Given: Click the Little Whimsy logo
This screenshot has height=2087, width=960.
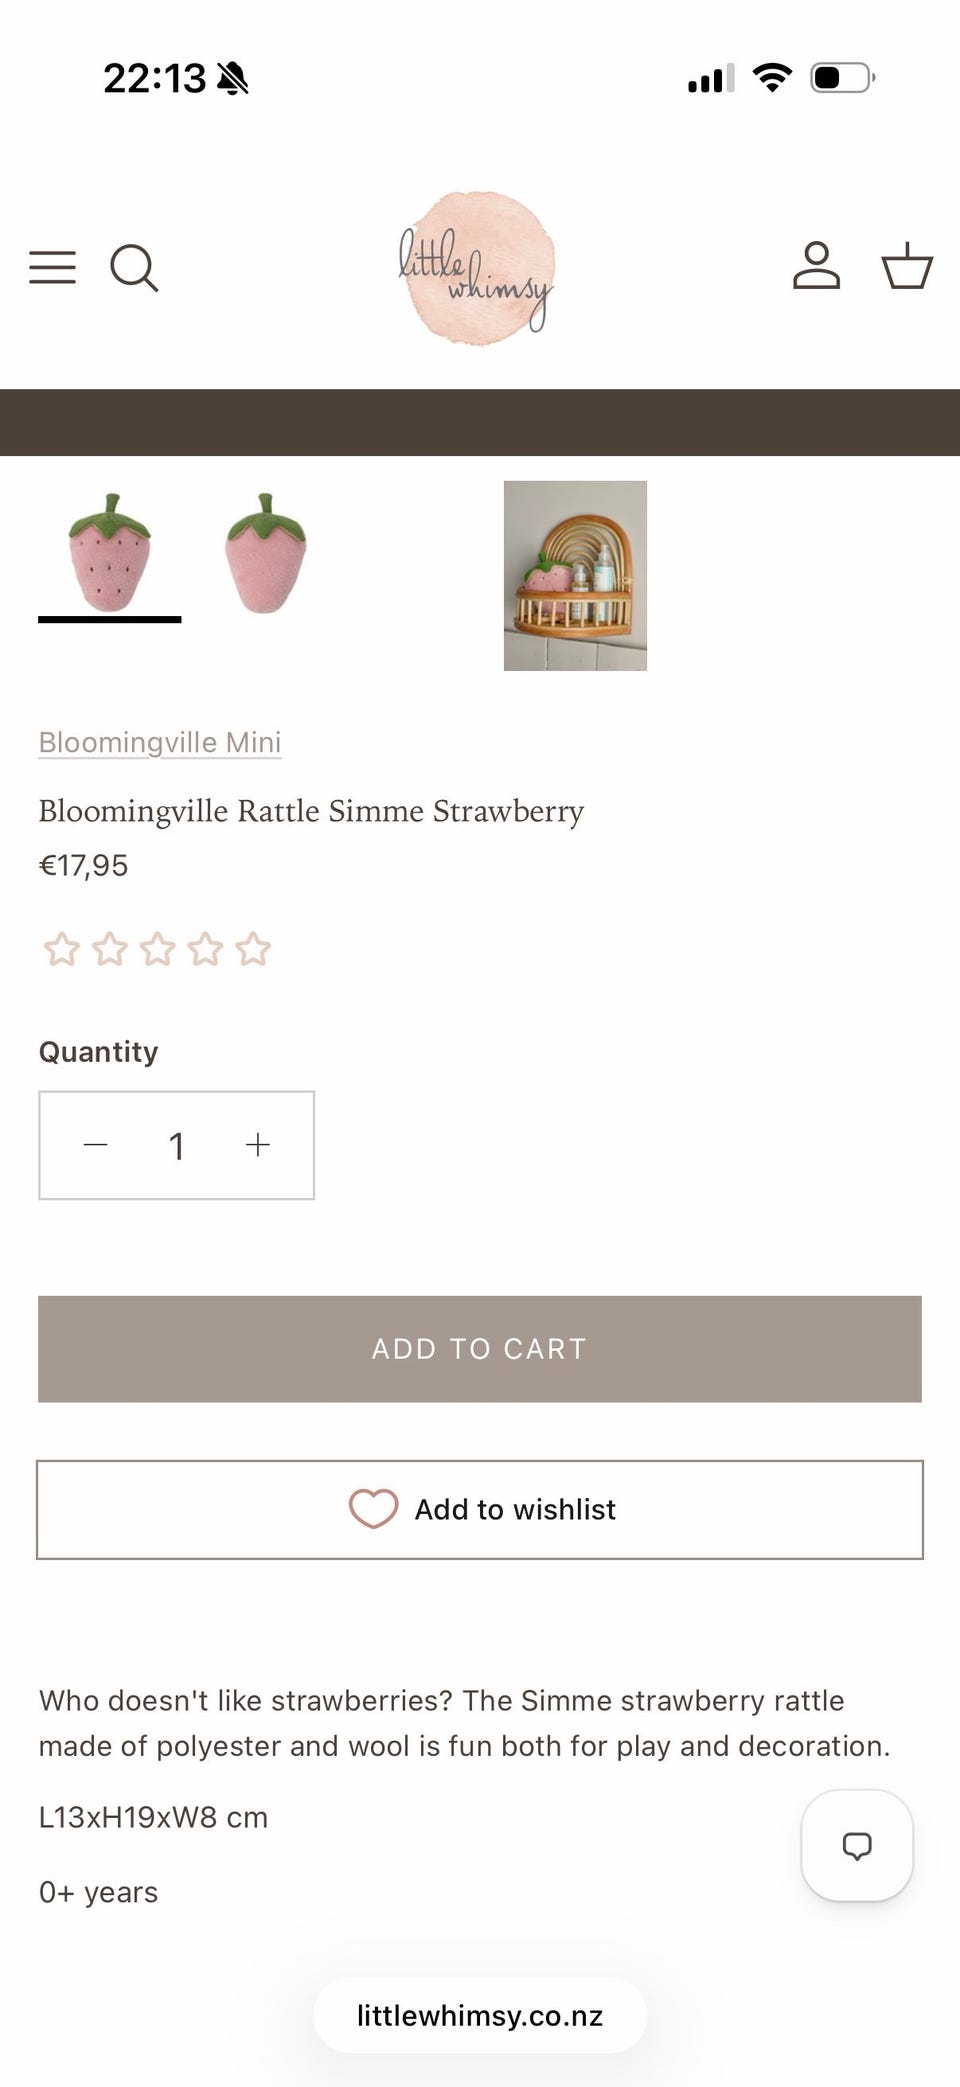Looking at the screenshot, I should [477, 267].
